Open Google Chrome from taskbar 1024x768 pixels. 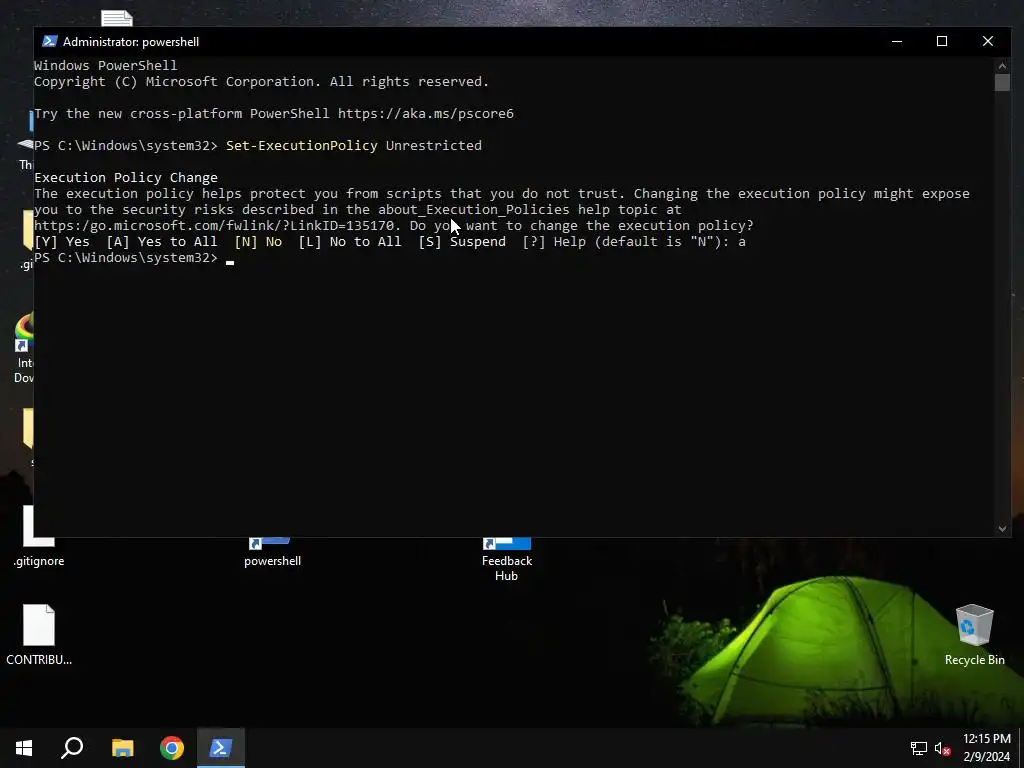click(172, 748)
